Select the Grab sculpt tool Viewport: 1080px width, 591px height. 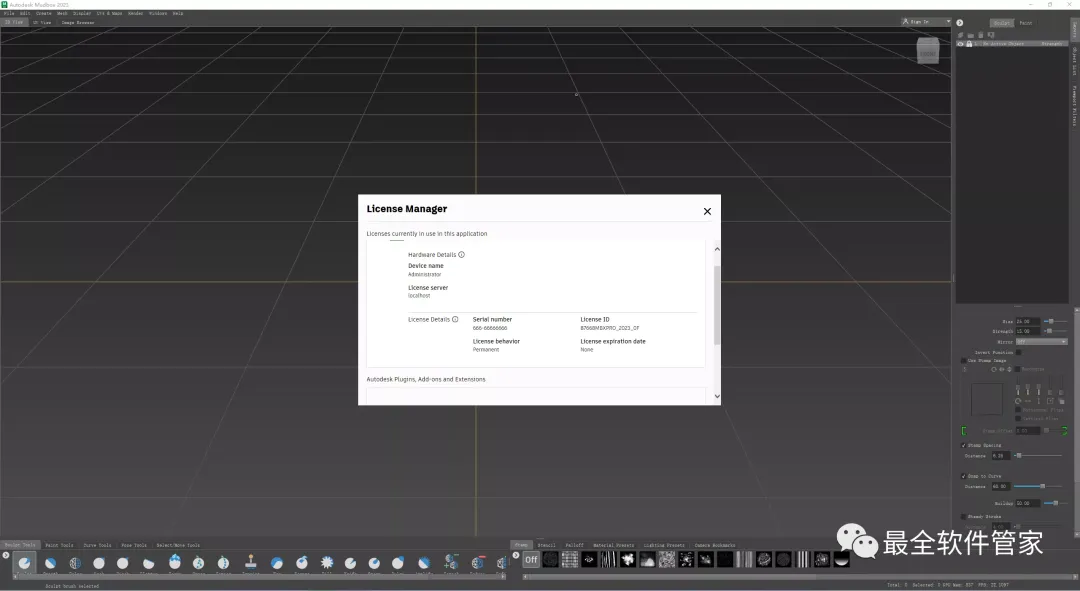tap(99, 563)
